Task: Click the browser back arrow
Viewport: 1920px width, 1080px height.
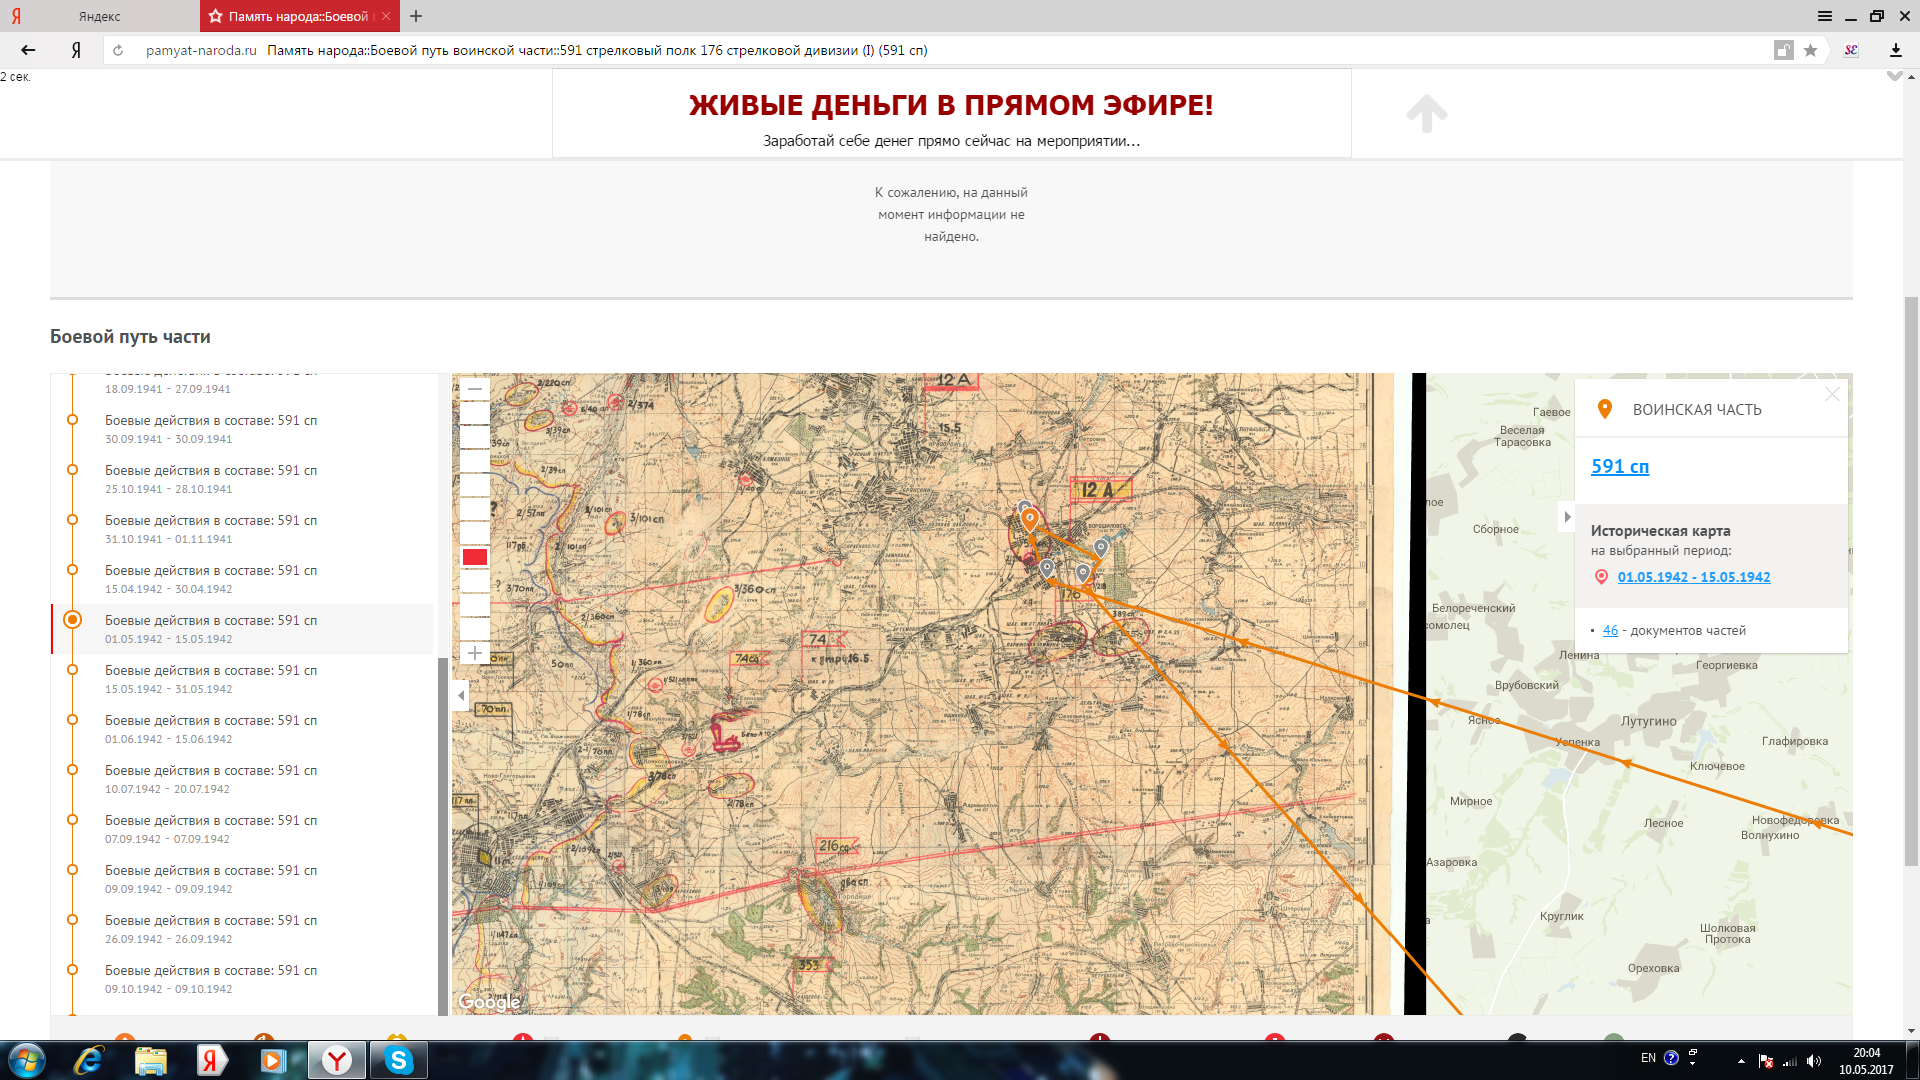Action: point(28,50)
